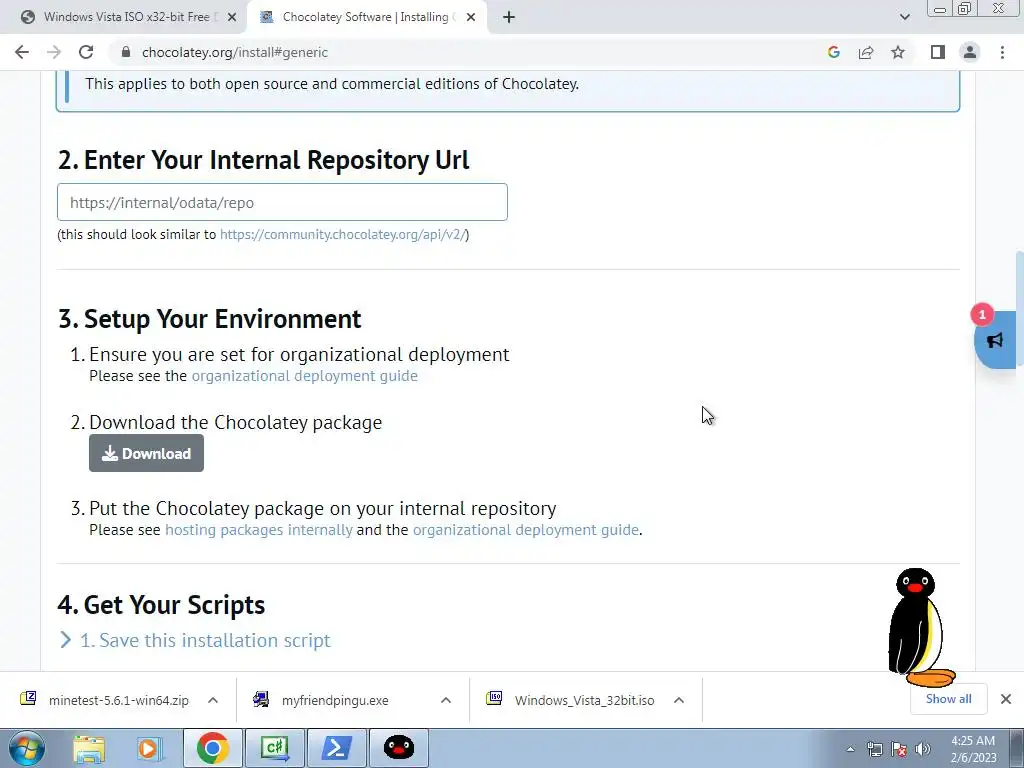Click the Pingu penguin character
1024x768 pixels.
tap(920, 627)
